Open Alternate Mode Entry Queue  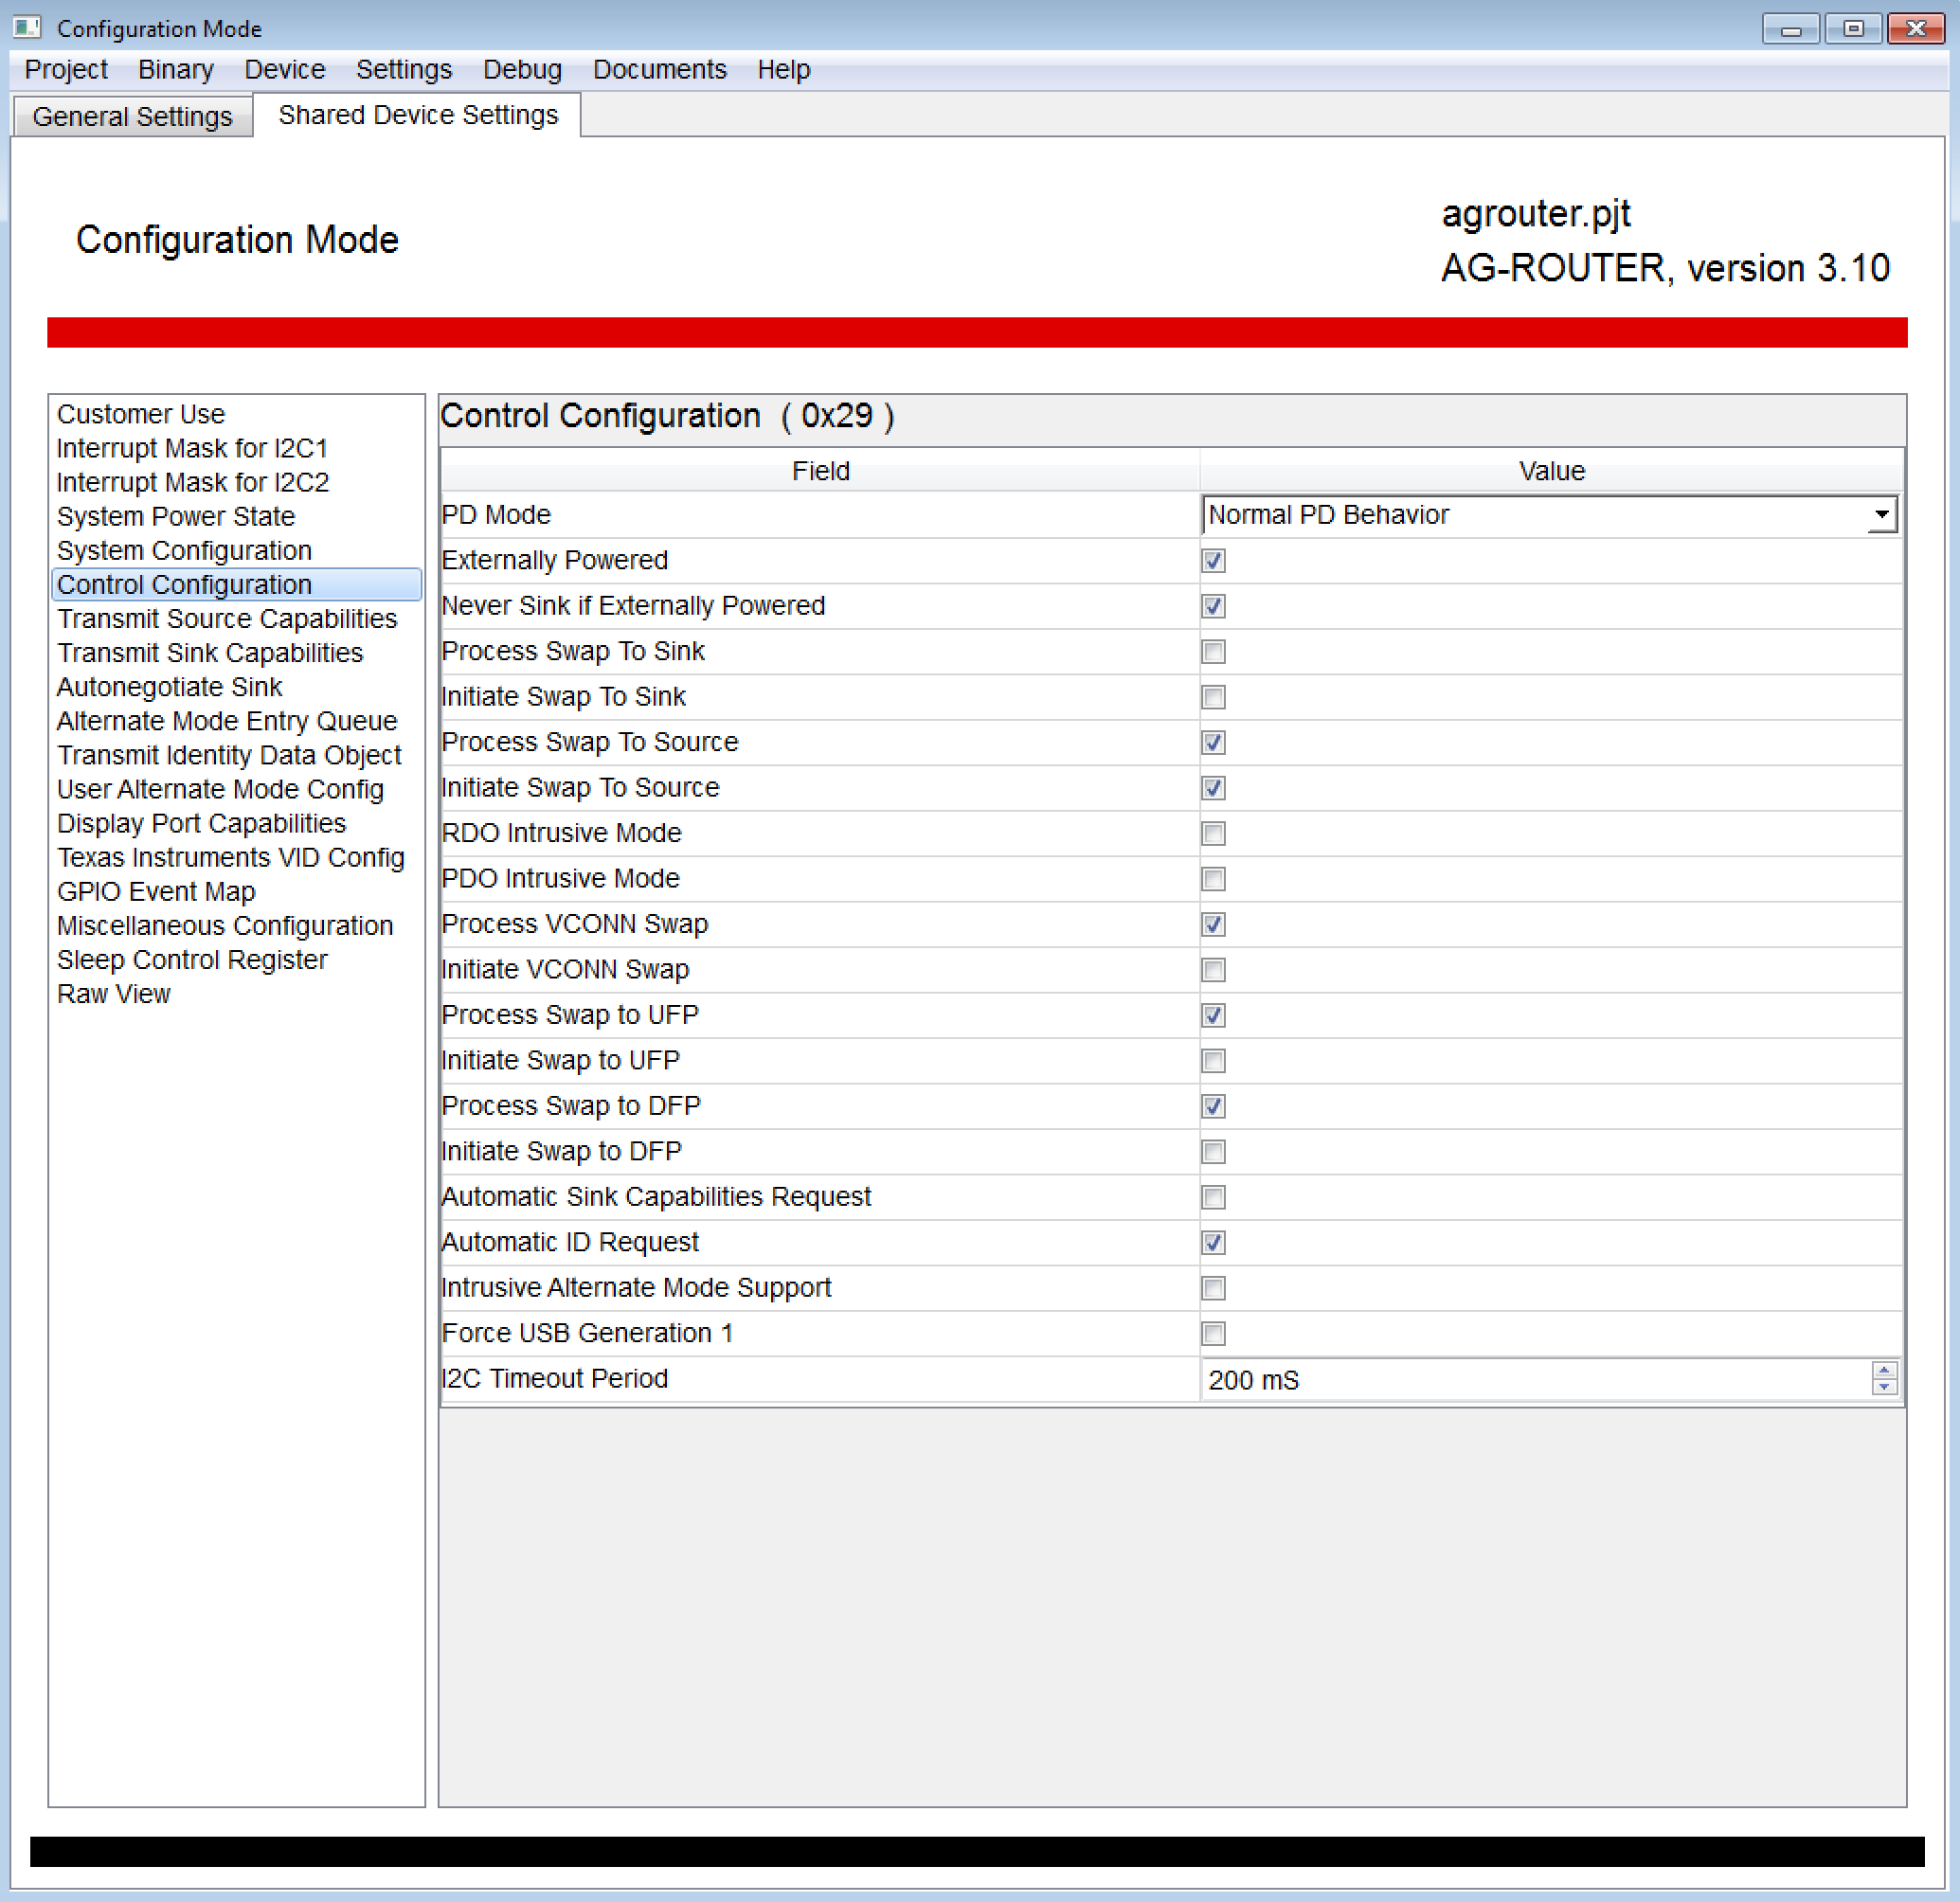(x=227, y=721)
